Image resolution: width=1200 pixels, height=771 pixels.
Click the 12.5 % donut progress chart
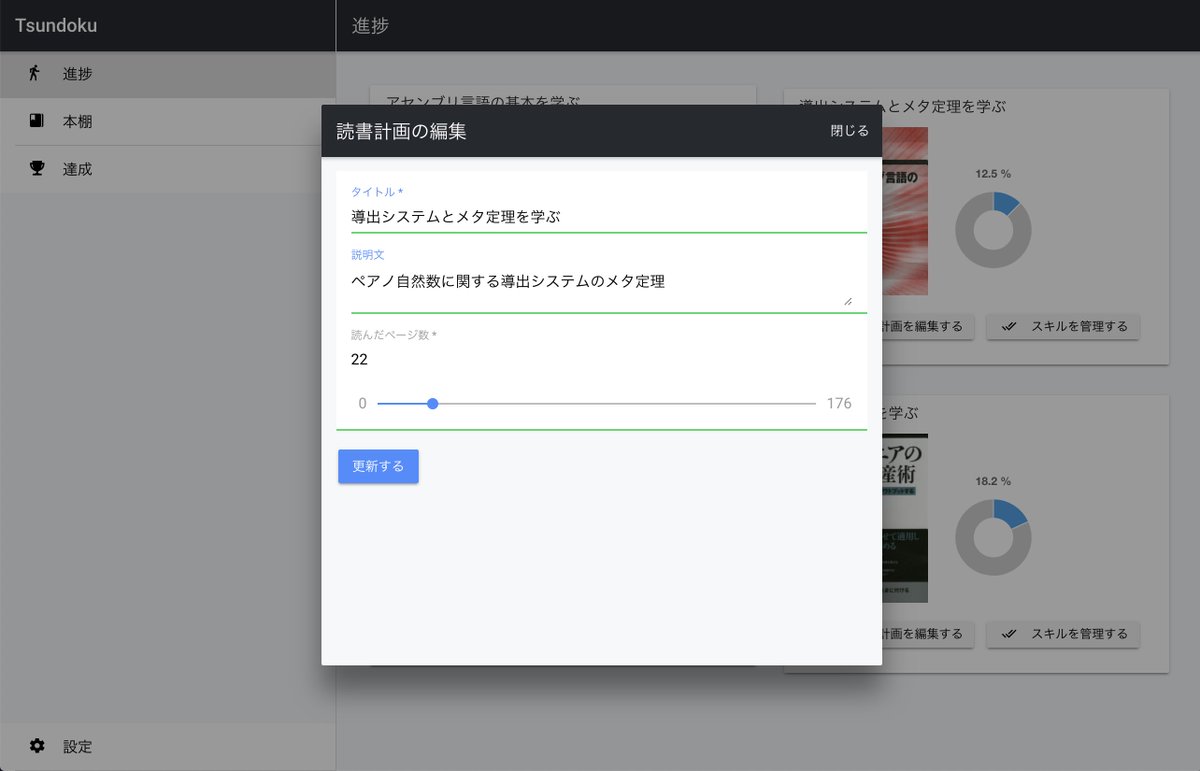tap(994, 230)
